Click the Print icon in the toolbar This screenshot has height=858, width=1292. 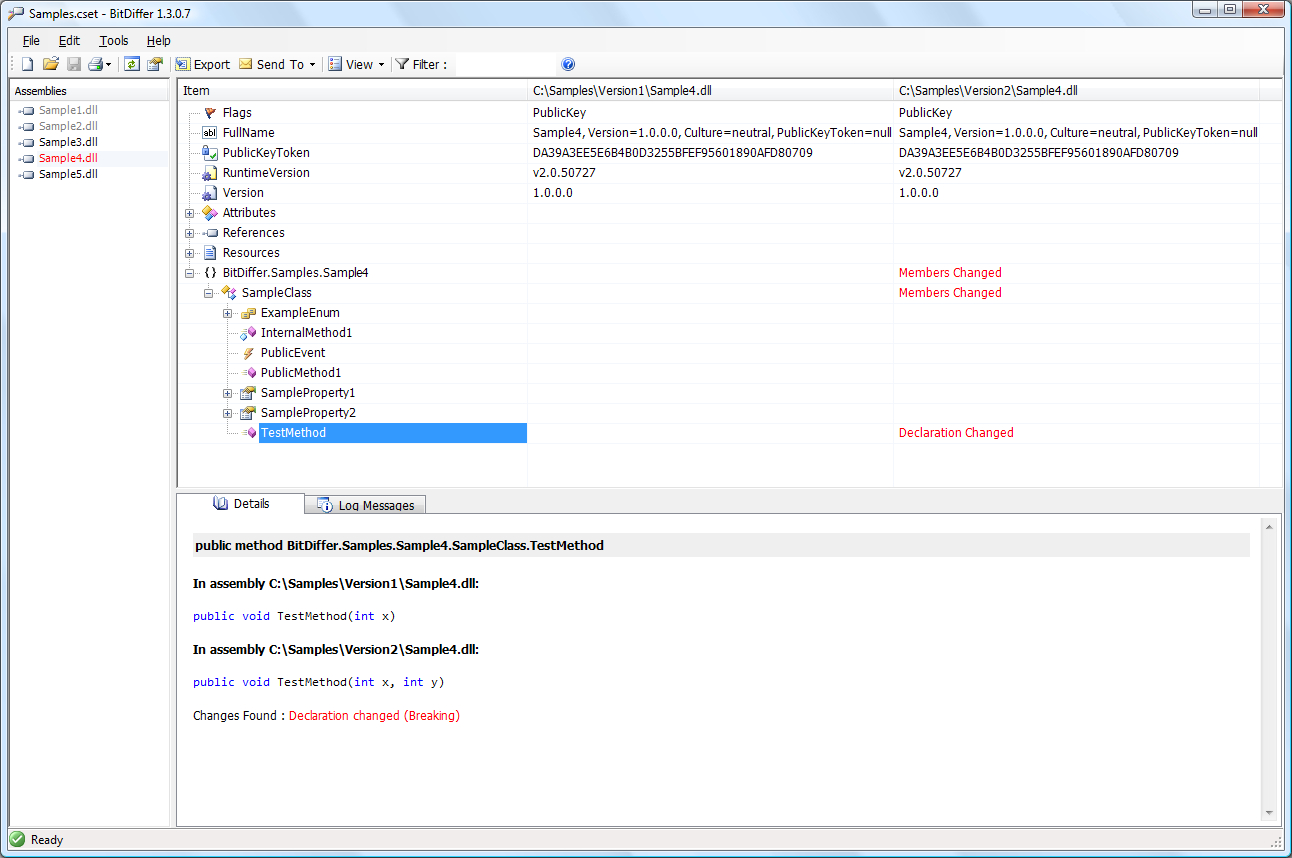coord(95,64)
